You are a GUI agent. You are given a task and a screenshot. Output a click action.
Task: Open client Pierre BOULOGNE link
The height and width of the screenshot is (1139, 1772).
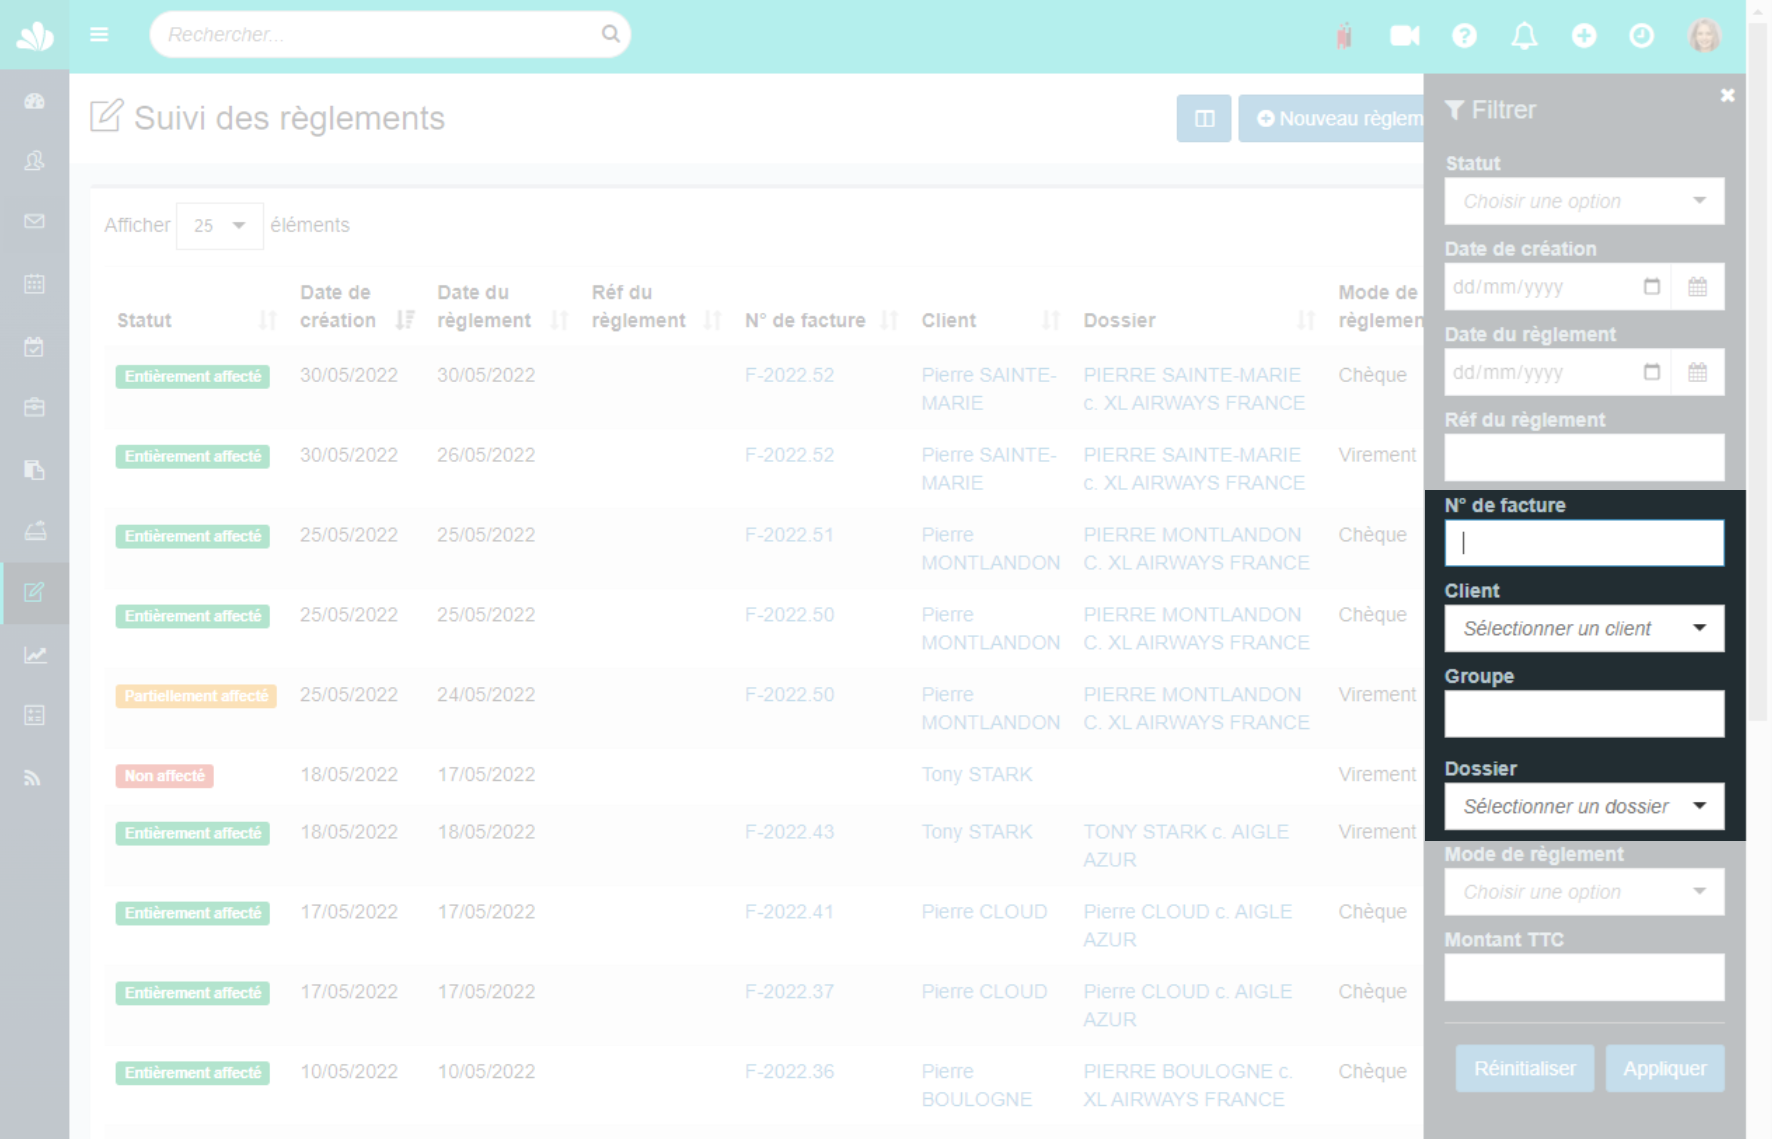tap(976, 1086)
